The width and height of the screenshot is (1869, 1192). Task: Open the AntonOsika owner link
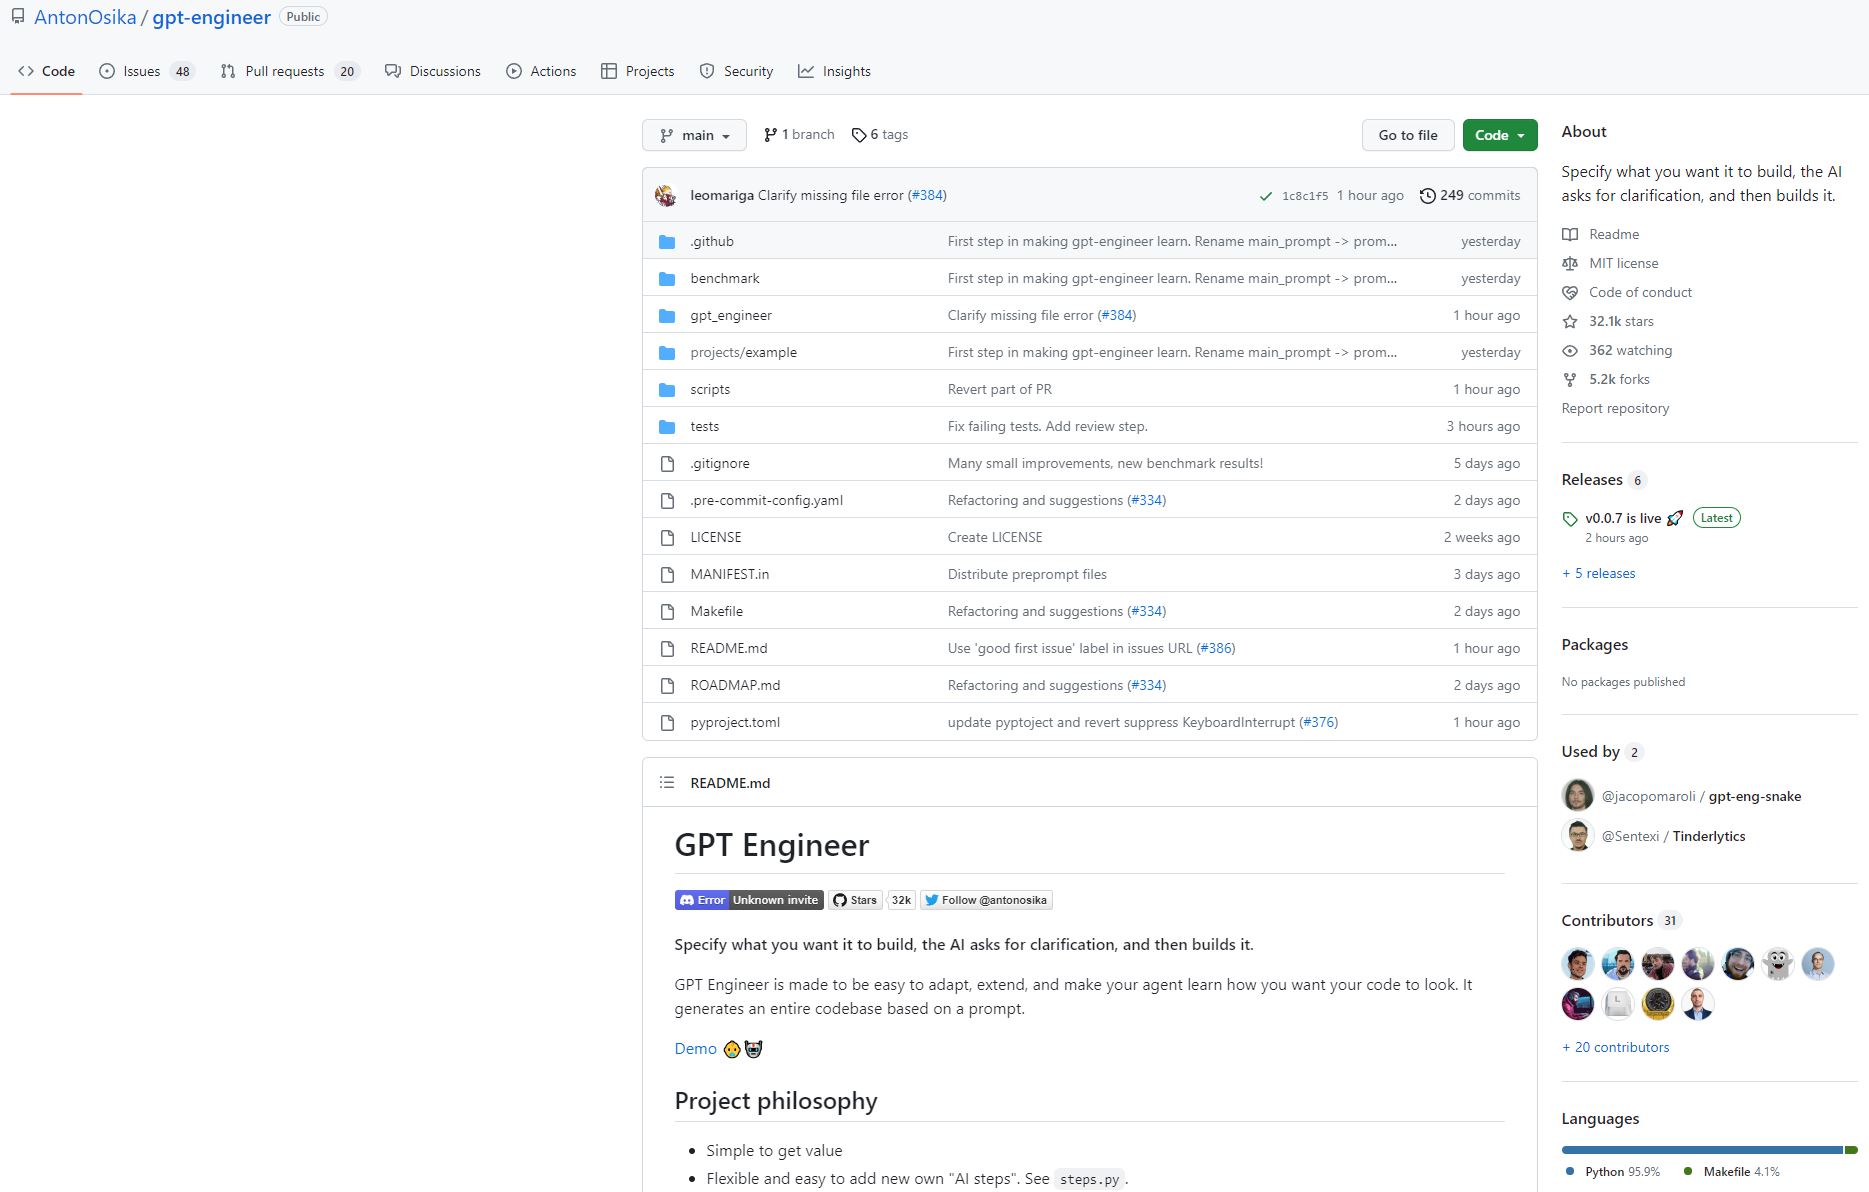pos(85,17)
